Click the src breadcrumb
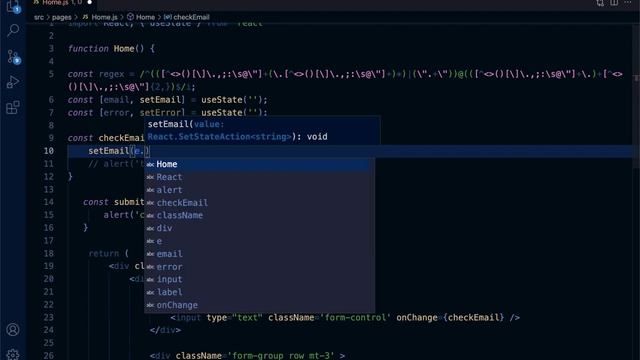The width and height of the screenshot is (640, 360). (x=39, y=17)
